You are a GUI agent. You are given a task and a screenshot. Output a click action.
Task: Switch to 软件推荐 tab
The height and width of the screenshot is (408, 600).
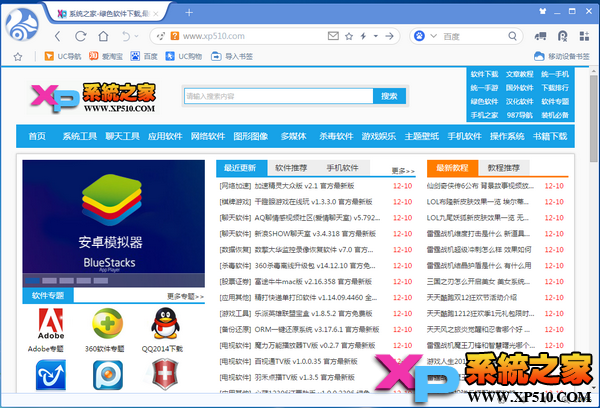coord(291,168)
